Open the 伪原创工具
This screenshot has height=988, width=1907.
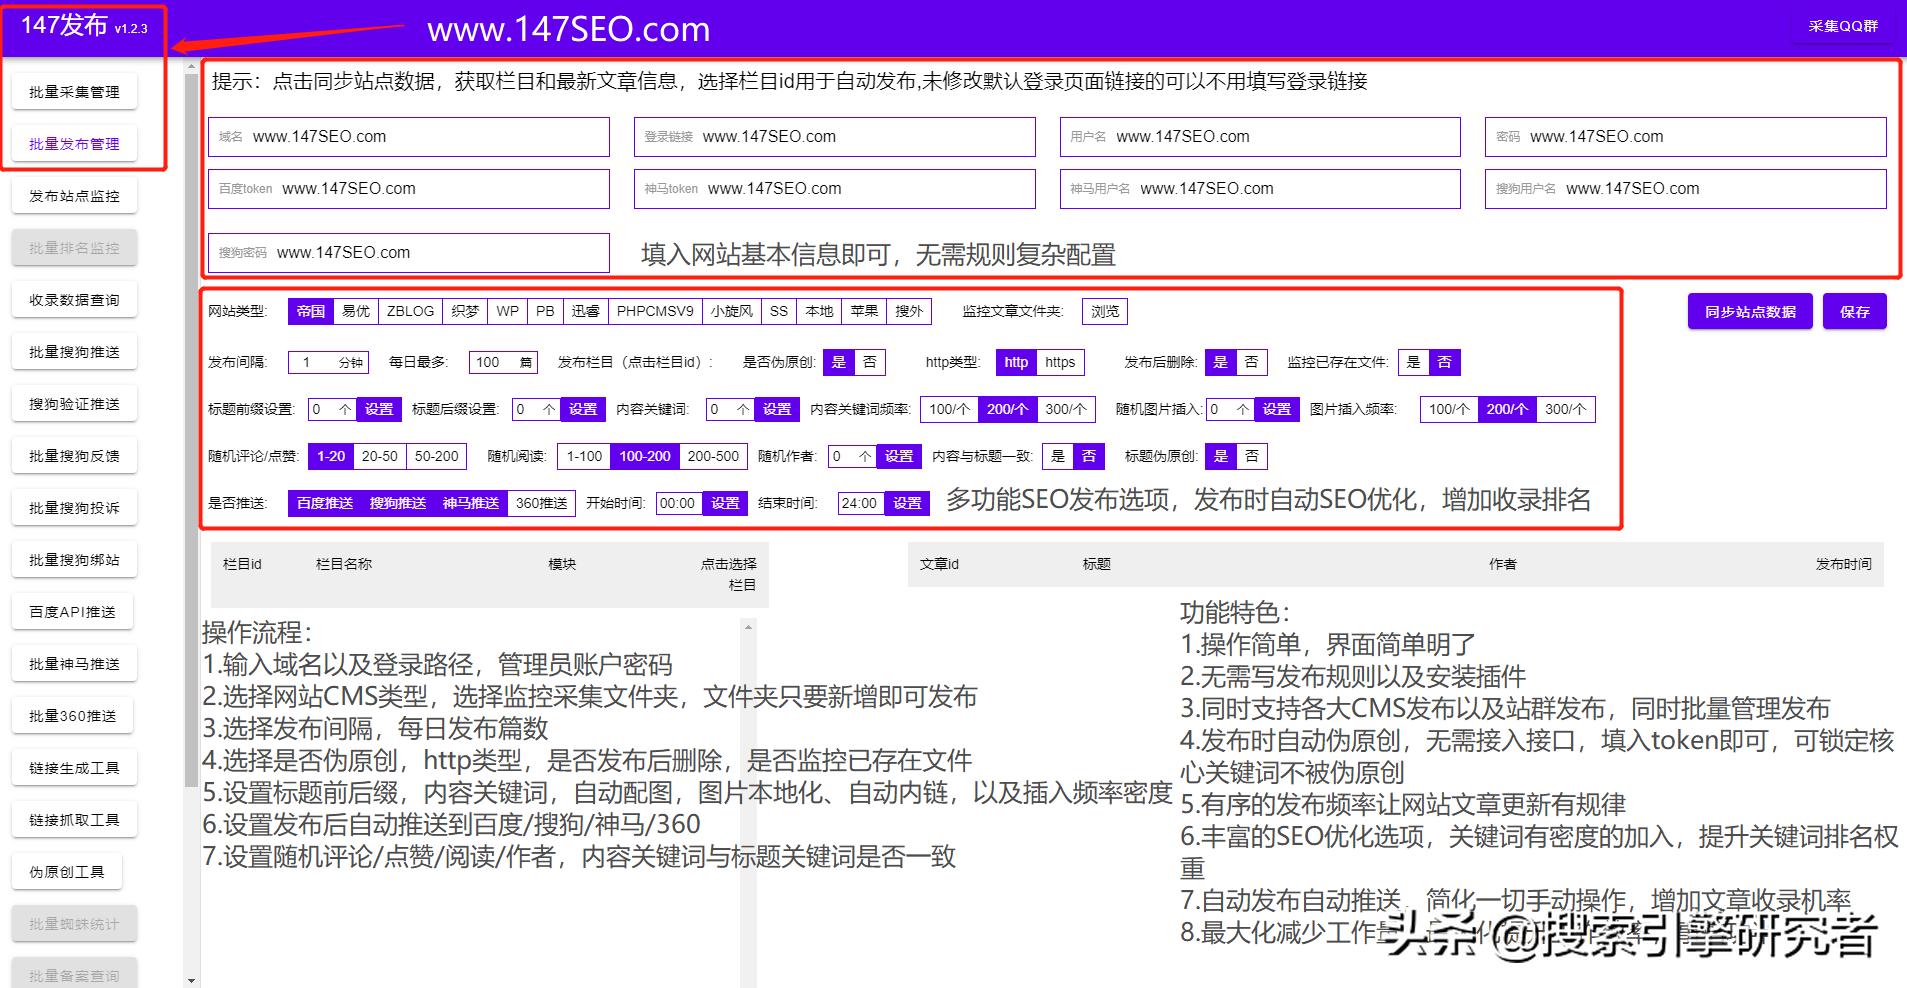tap(67, 871)
